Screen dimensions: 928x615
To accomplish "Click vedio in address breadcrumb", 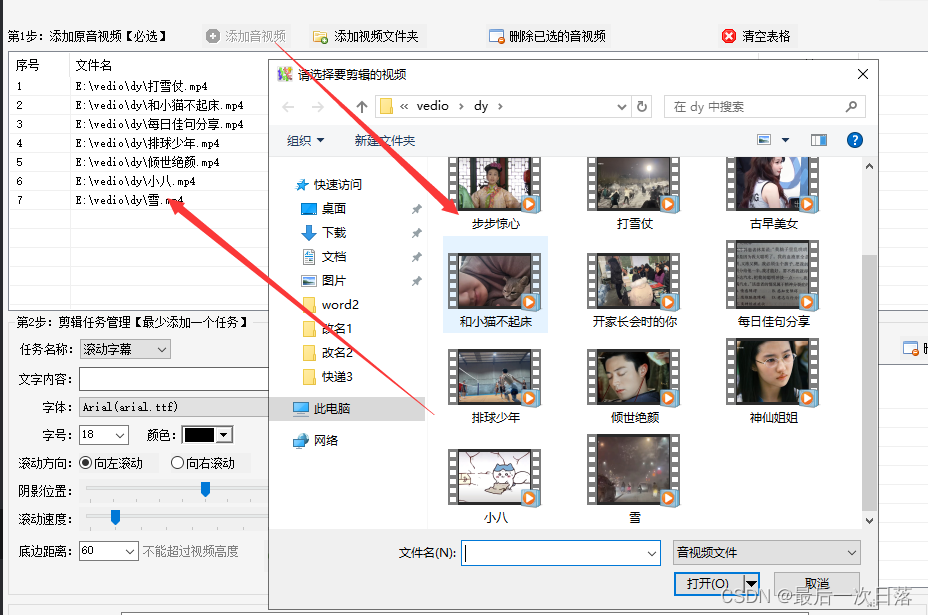I will tap(433, 106).
